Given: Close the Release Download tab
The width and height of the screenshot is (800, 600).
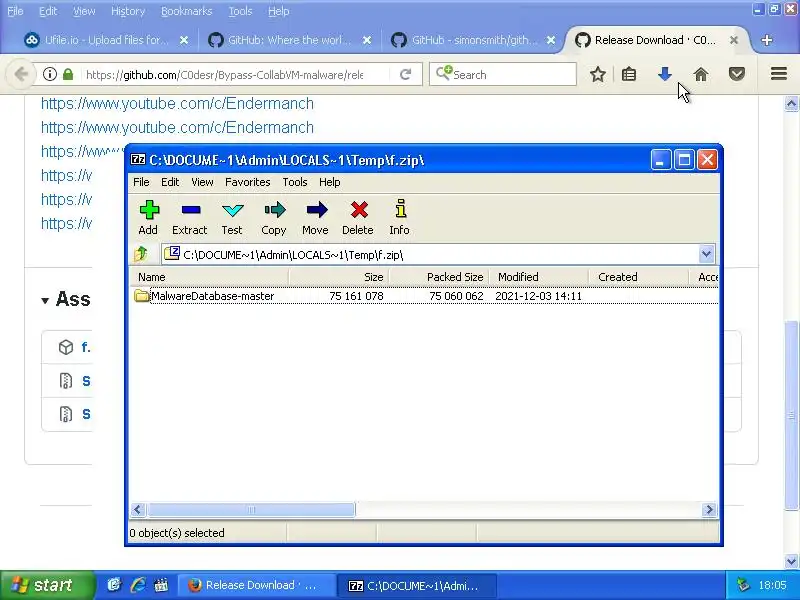Looking at the screenshot, I should coord(734,40).
